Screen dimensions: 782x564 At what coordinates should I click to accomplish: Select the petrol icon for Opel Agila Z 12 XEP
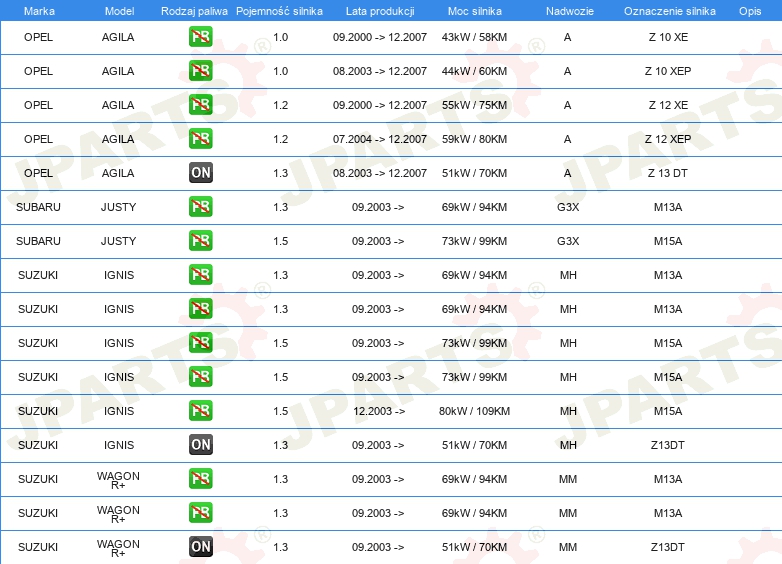[200, 139]
